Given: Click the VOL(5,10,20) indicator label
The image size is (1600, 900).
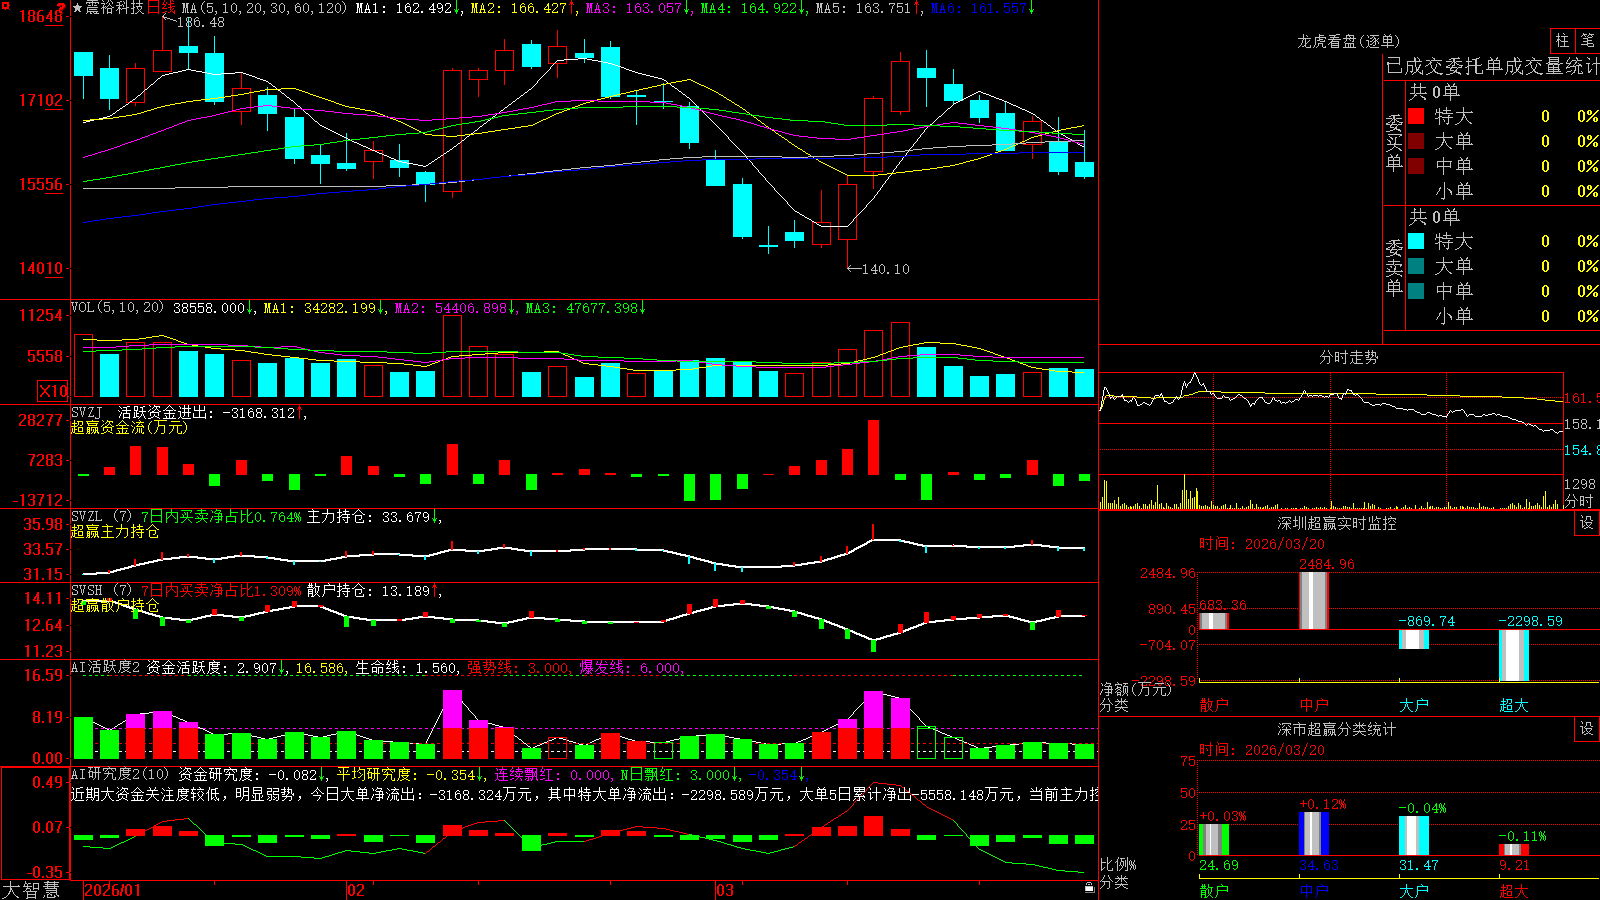Looking at the screenshot, I should tap(117, 308).
